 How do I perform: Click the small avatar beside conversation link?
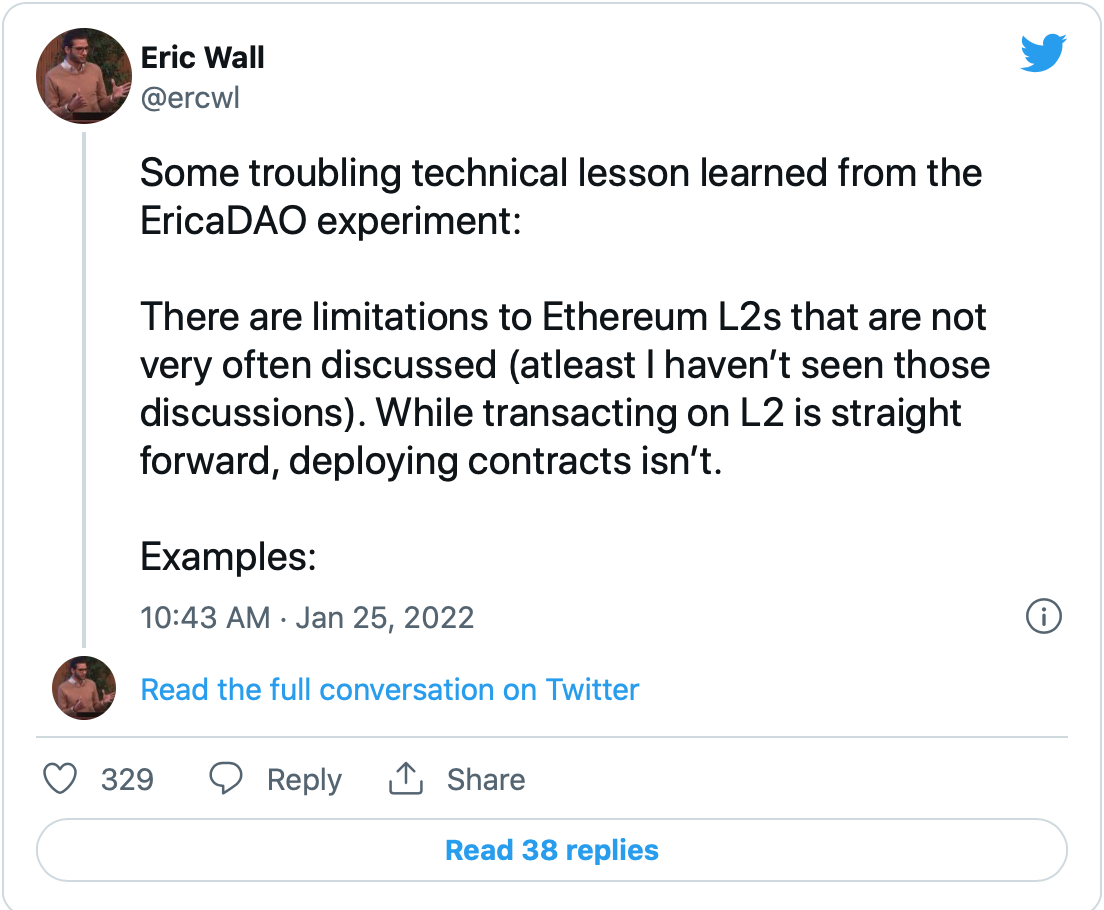point(84,687)
